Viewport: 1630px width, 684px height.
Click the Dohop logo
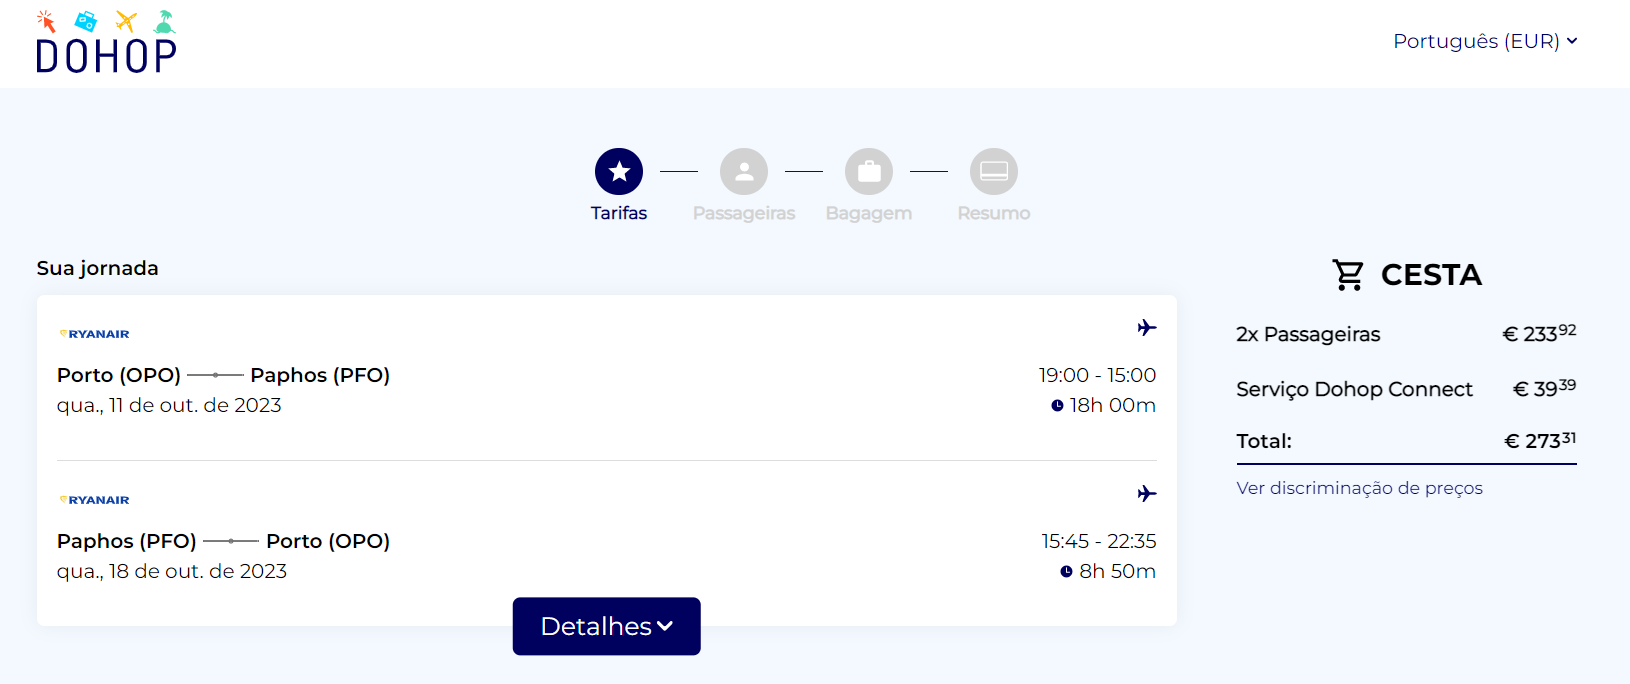coord(106,42)
